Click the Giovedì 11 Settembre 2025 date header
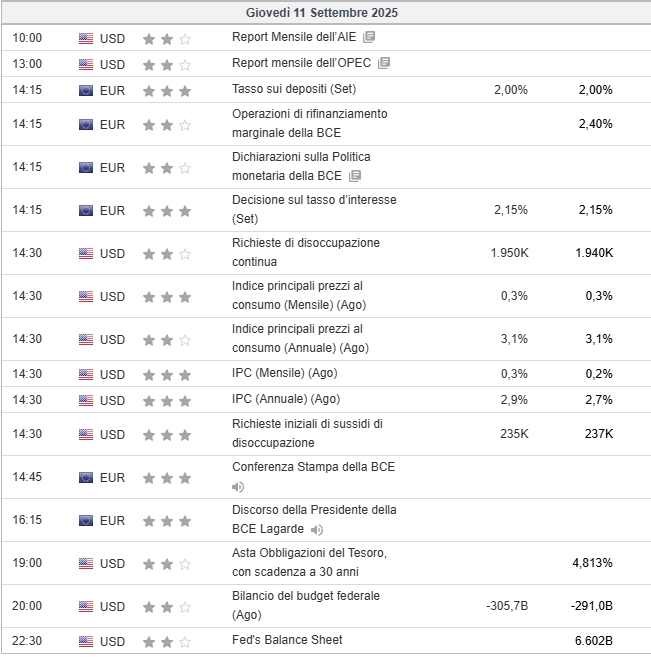The image size is (651, 657). point(326,13)
